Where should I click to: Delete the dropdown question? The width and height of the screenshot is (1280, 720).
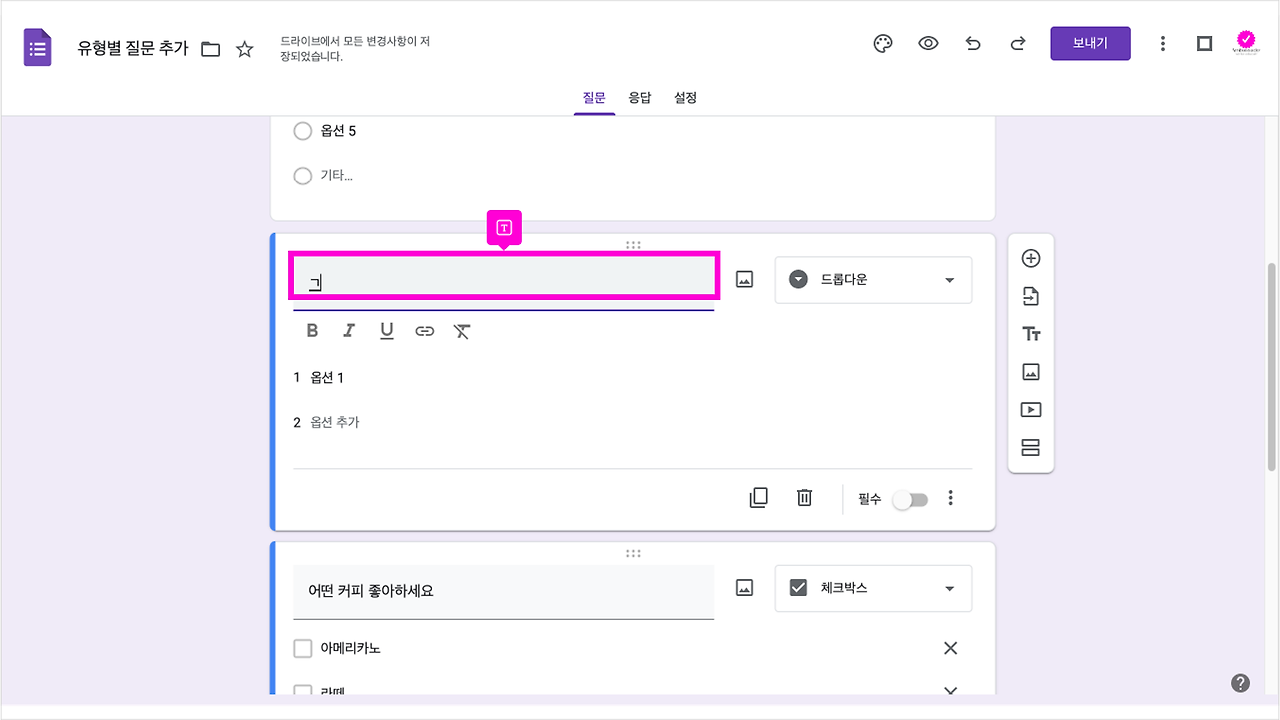(804, 497)
